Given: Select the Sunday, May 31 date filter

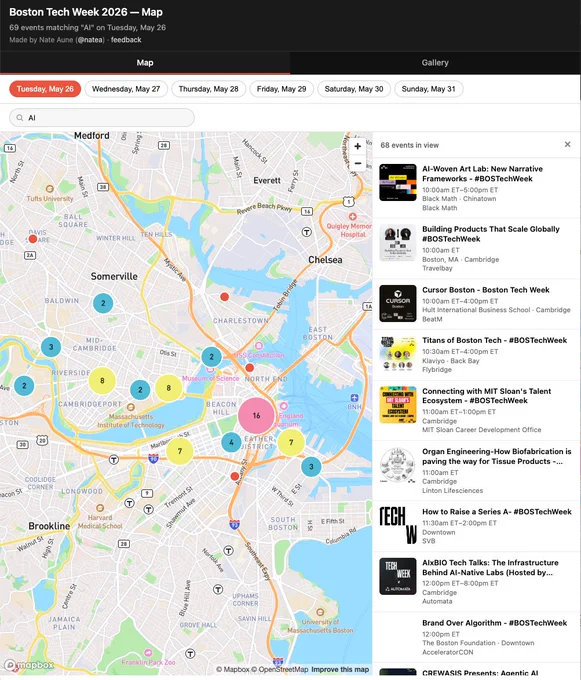Looking at the screenshot, I should point(428,89).
